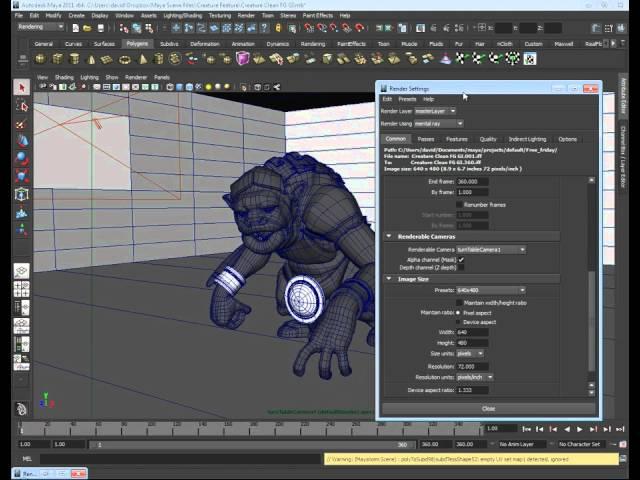Activate the Paint Selection tool
The width and height of the screenshot is (640, 480).
click(x=21, y=124)
